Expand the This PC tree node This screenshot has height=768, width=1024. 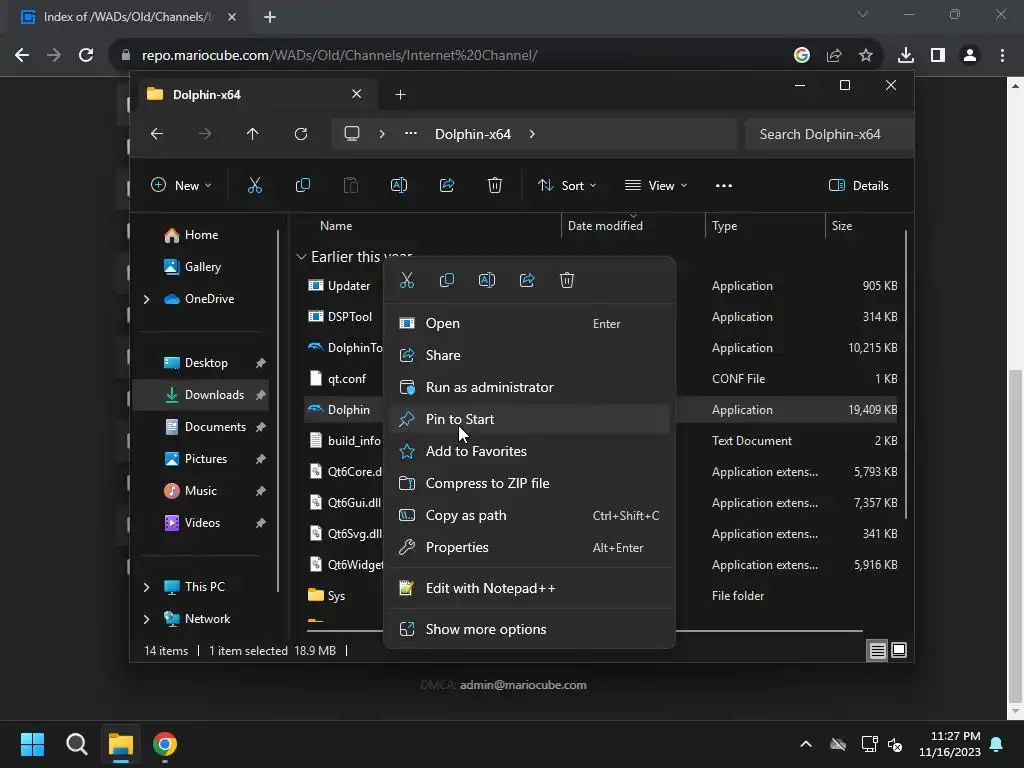coord(146,587)
